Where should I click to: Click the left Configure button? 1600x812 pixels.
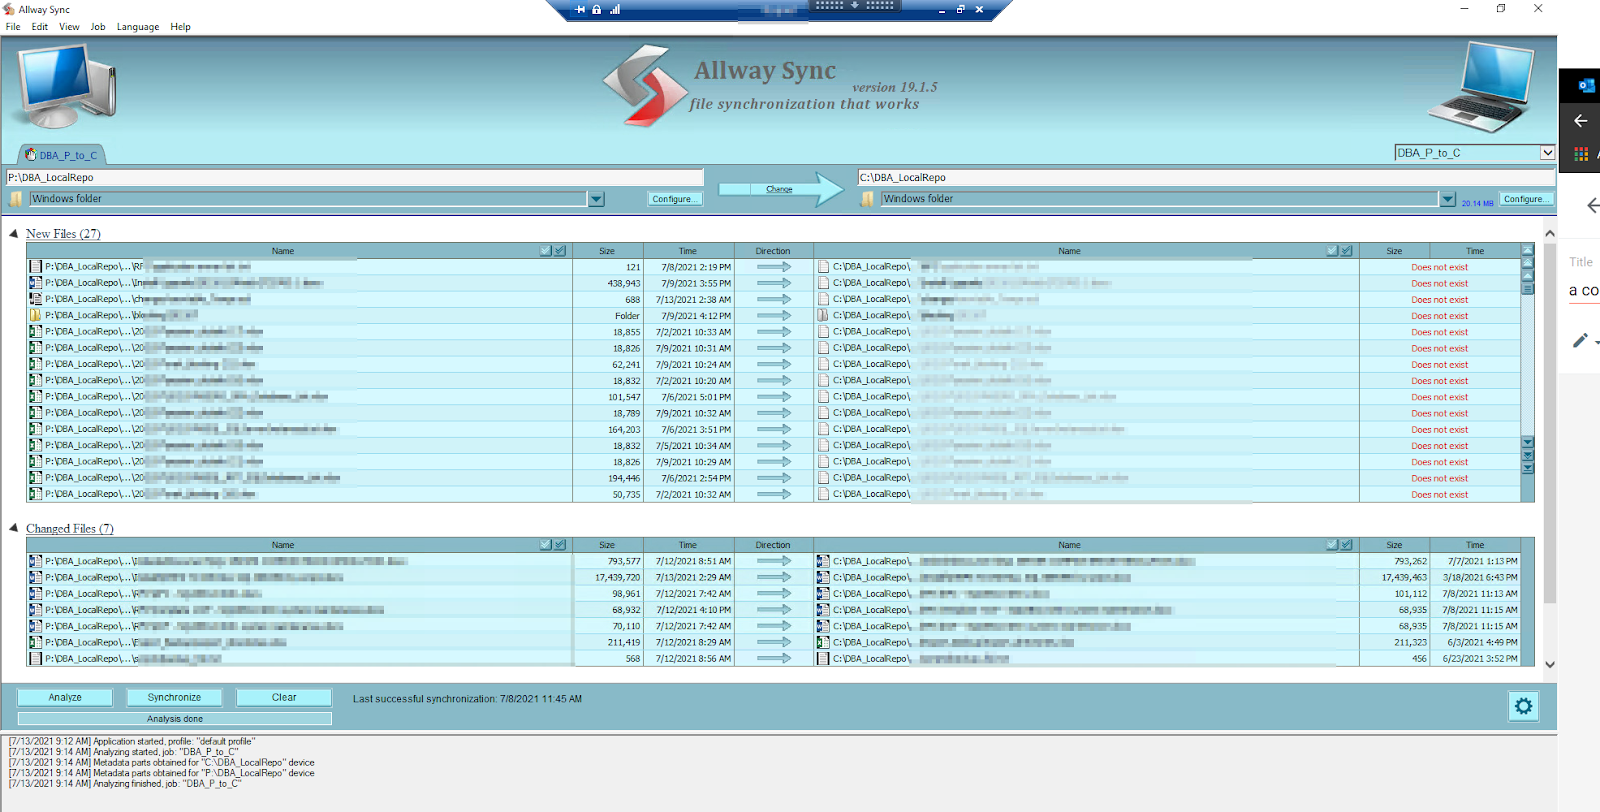click(675, 199)
